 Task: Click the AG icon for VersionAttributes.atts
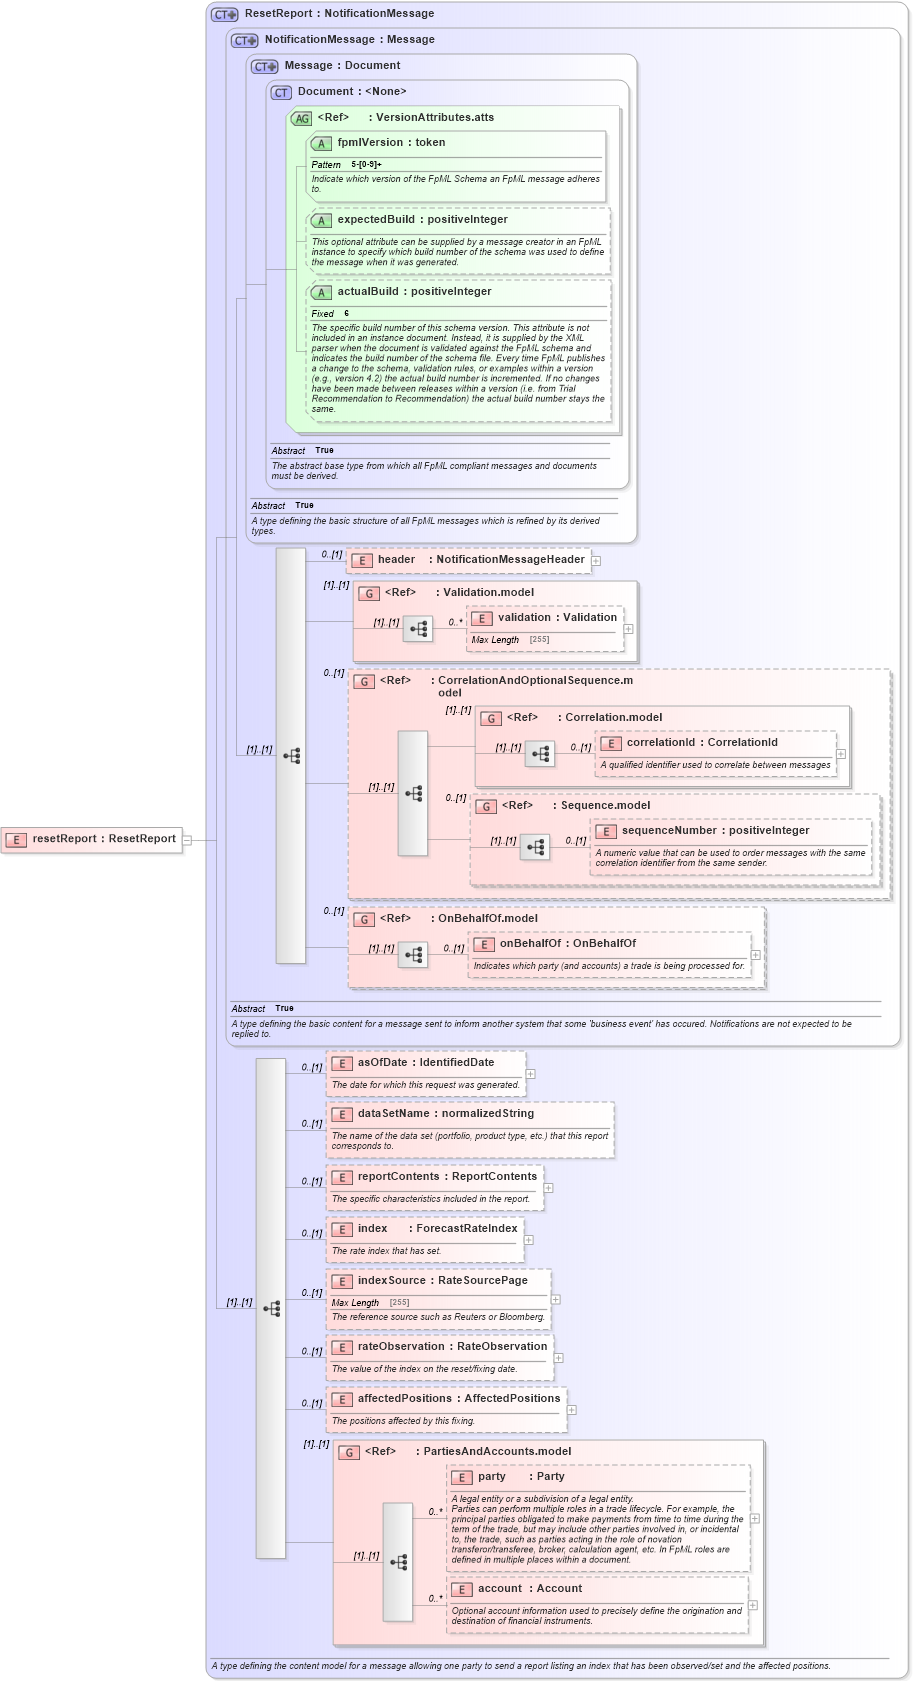click(x=301, y=118)
